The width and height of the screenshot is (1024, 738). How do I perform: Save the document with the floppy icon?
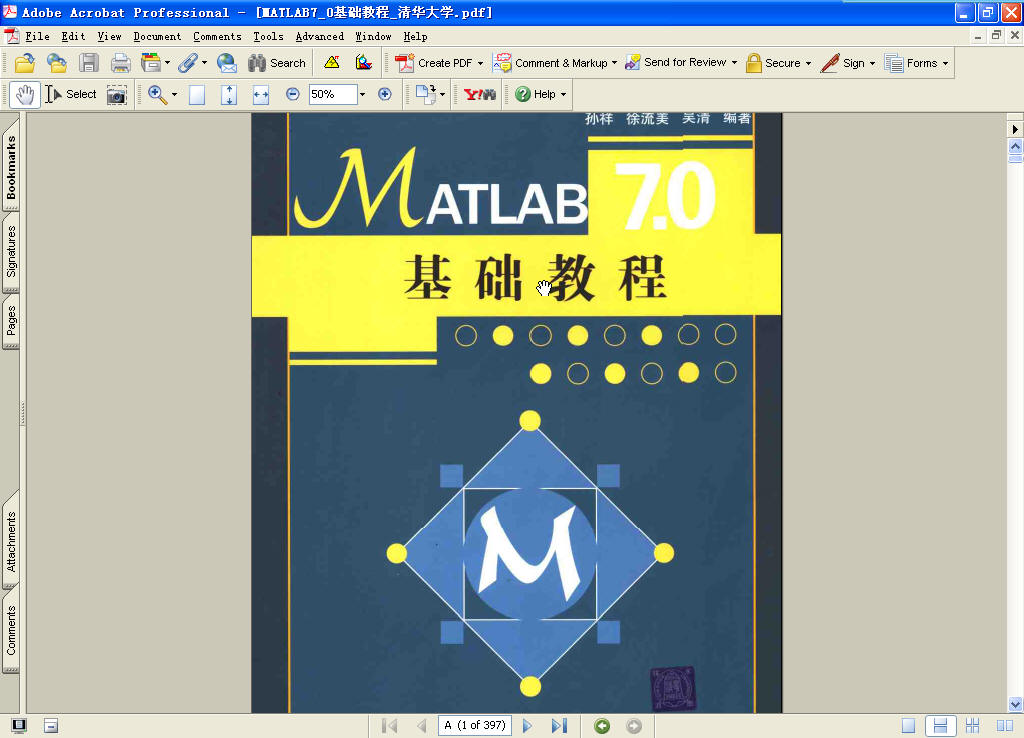click(x=89, y=63)
